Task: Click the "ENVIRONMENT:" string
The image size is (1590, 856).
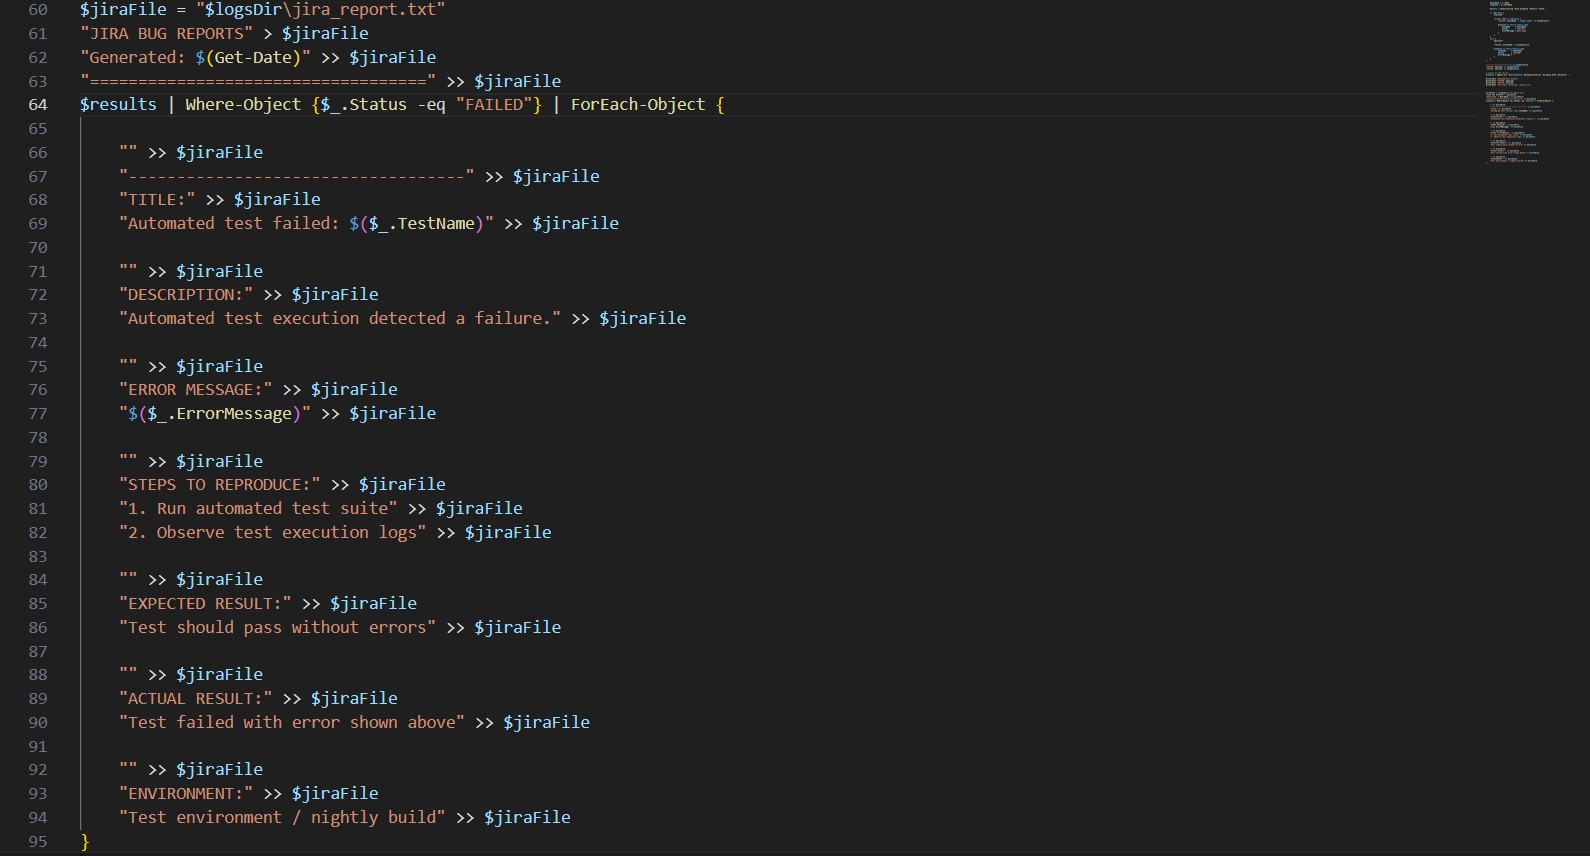Action: (x=186, y=794)
